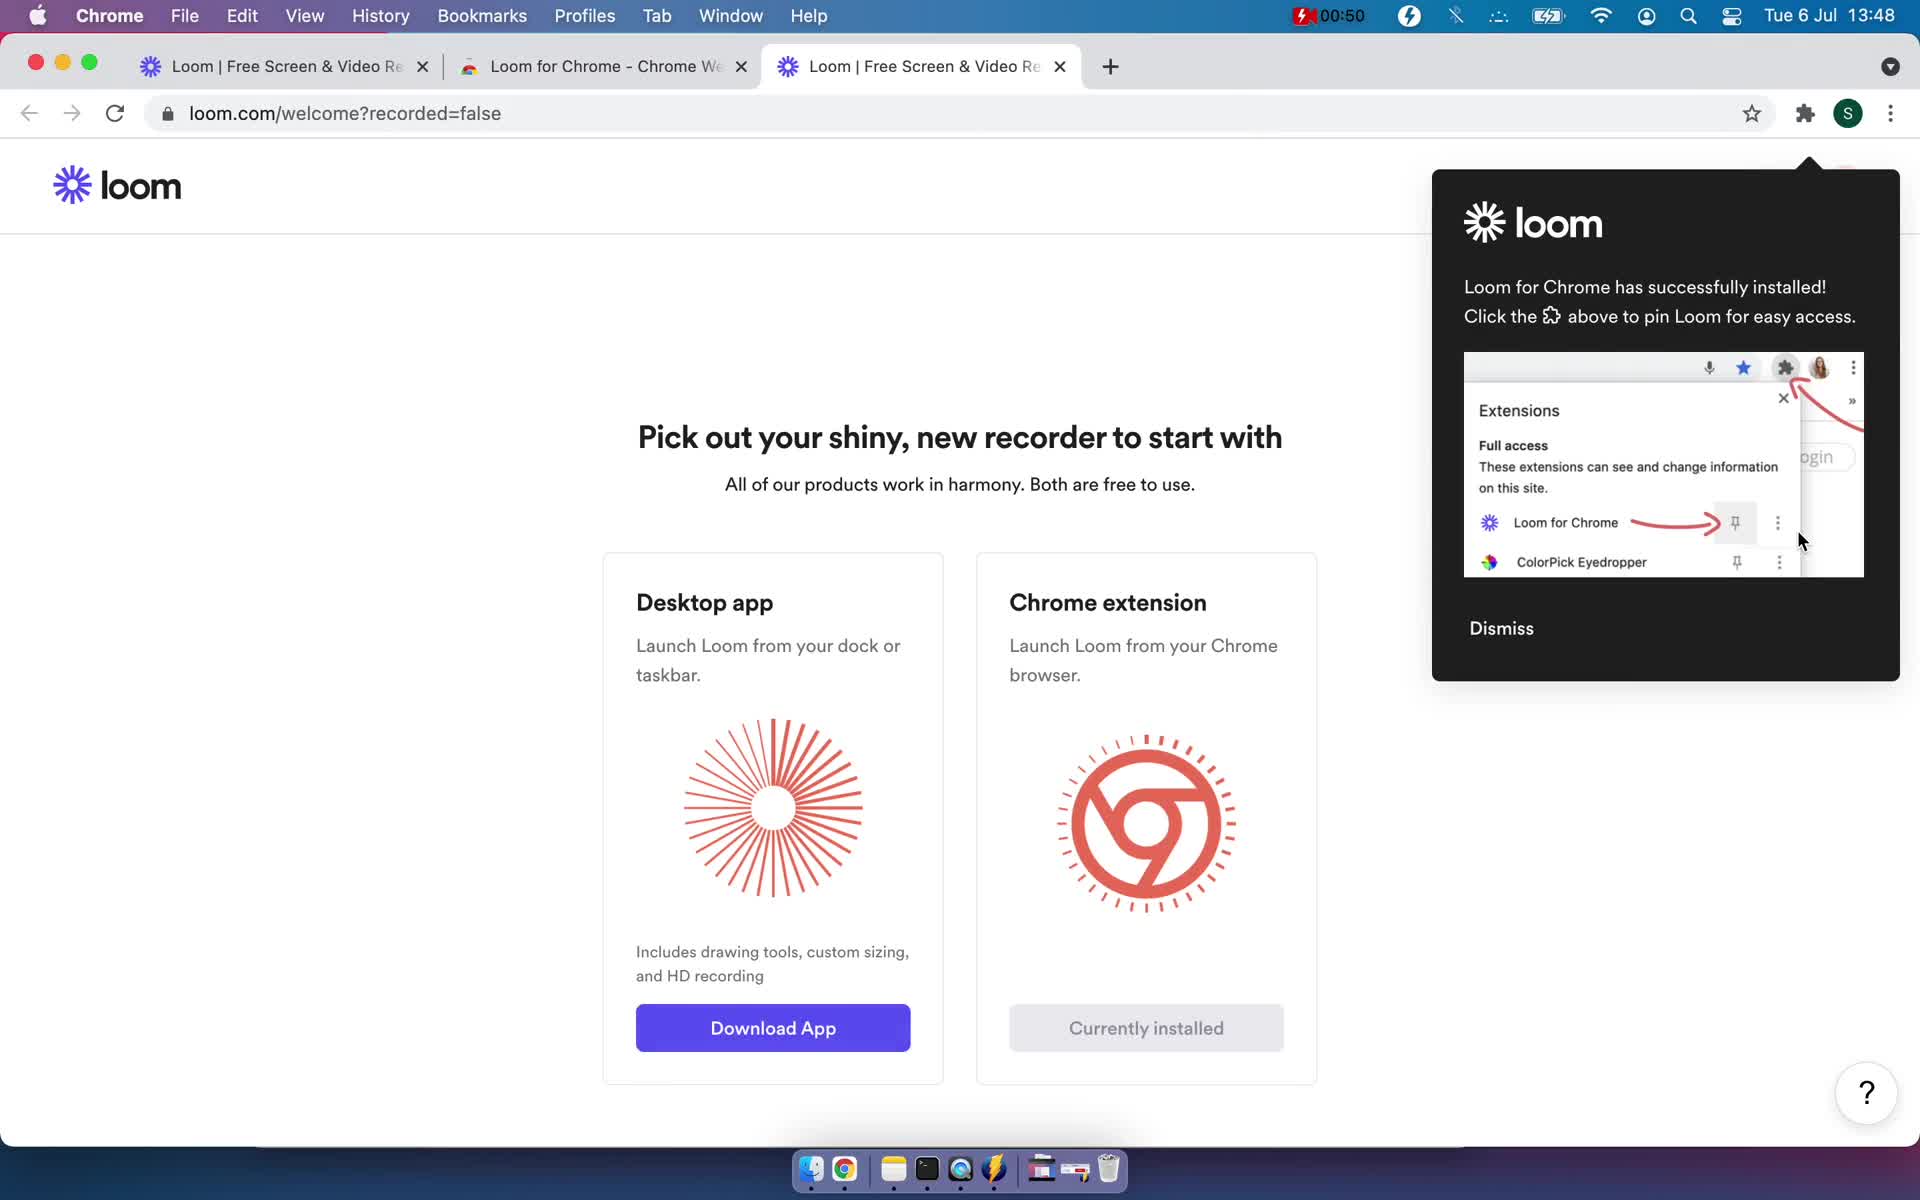Click the extensions puzzle piece icon
Screen dimensions: 1920x1200
(1805, 113)
